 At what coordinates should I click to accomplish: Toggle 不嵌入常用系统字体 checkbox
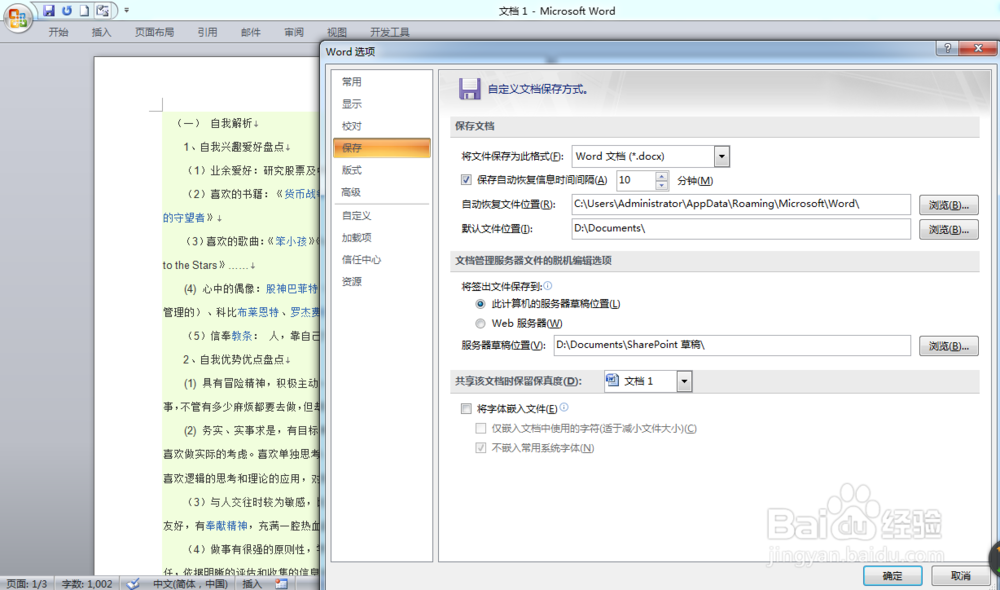pos(481,448)
